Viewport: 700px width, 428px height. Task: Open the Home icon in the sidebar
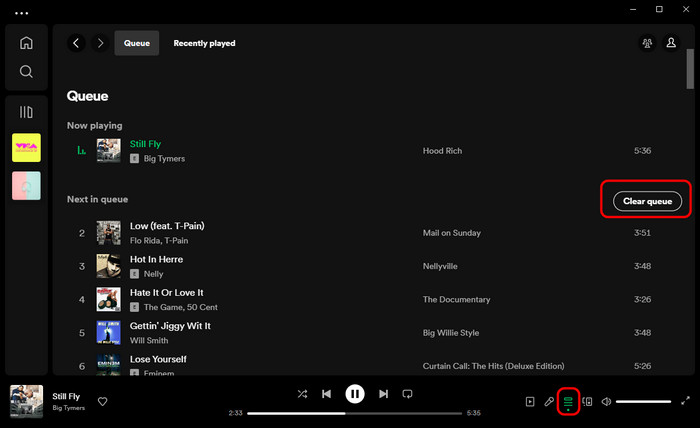[x=26, y=43]
